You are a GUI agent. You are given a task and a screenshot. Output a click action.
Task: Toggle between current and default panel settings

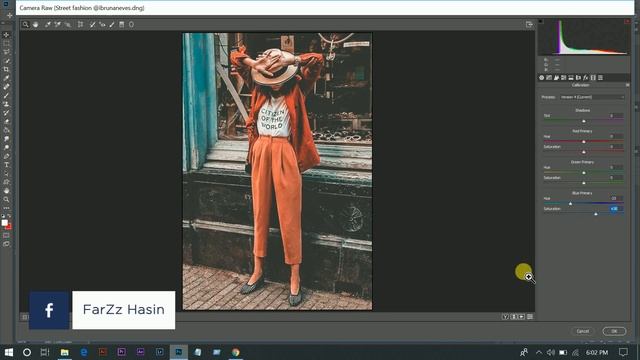click(530, 317)
